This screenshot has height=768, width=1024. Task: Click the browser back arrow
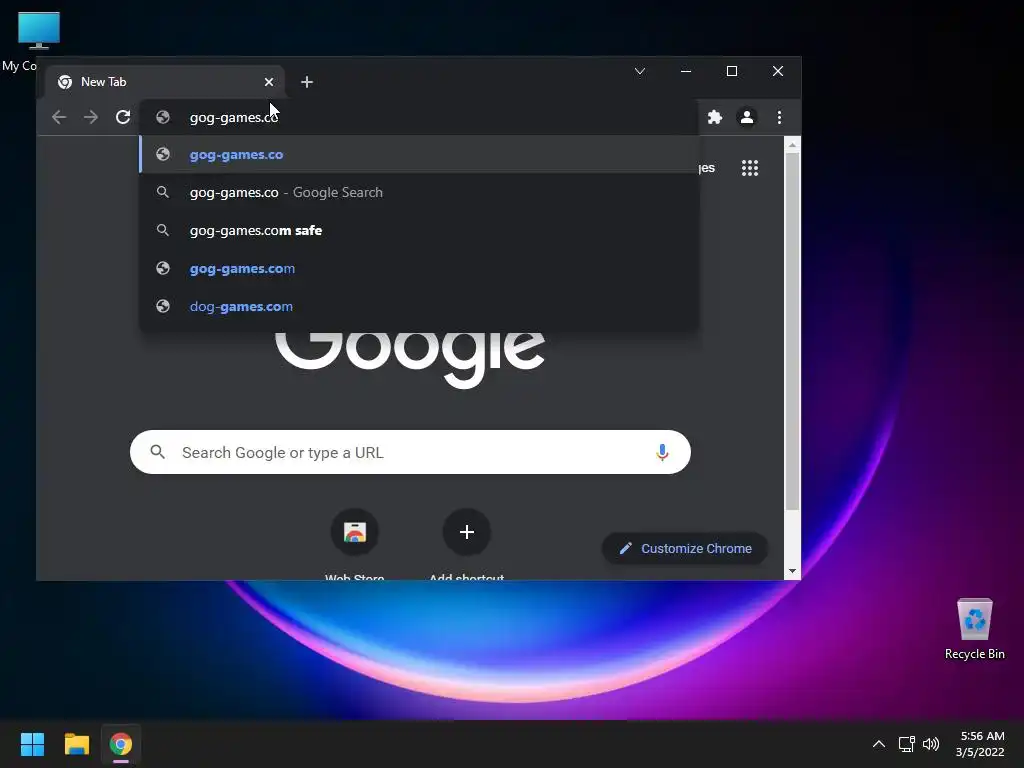pos(59,117)
